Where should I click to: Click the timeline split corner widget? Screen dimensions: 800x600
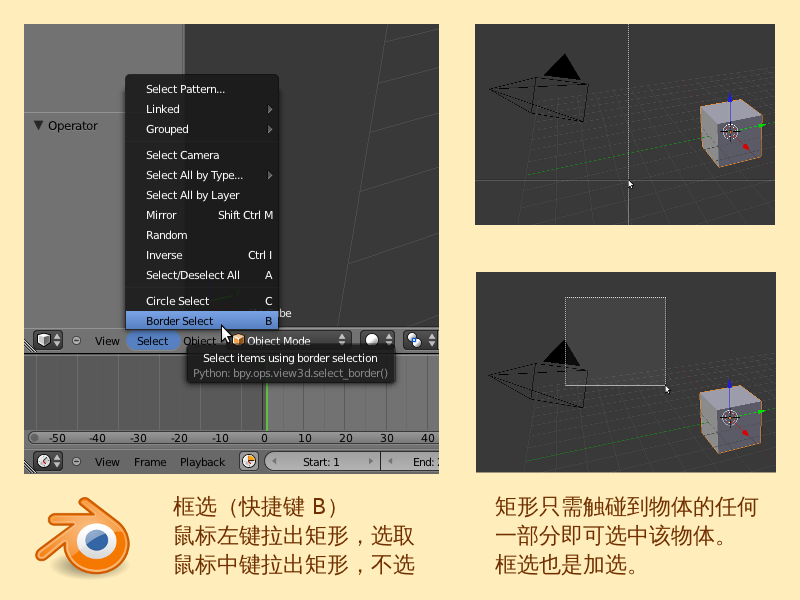(x=30, y=466)
